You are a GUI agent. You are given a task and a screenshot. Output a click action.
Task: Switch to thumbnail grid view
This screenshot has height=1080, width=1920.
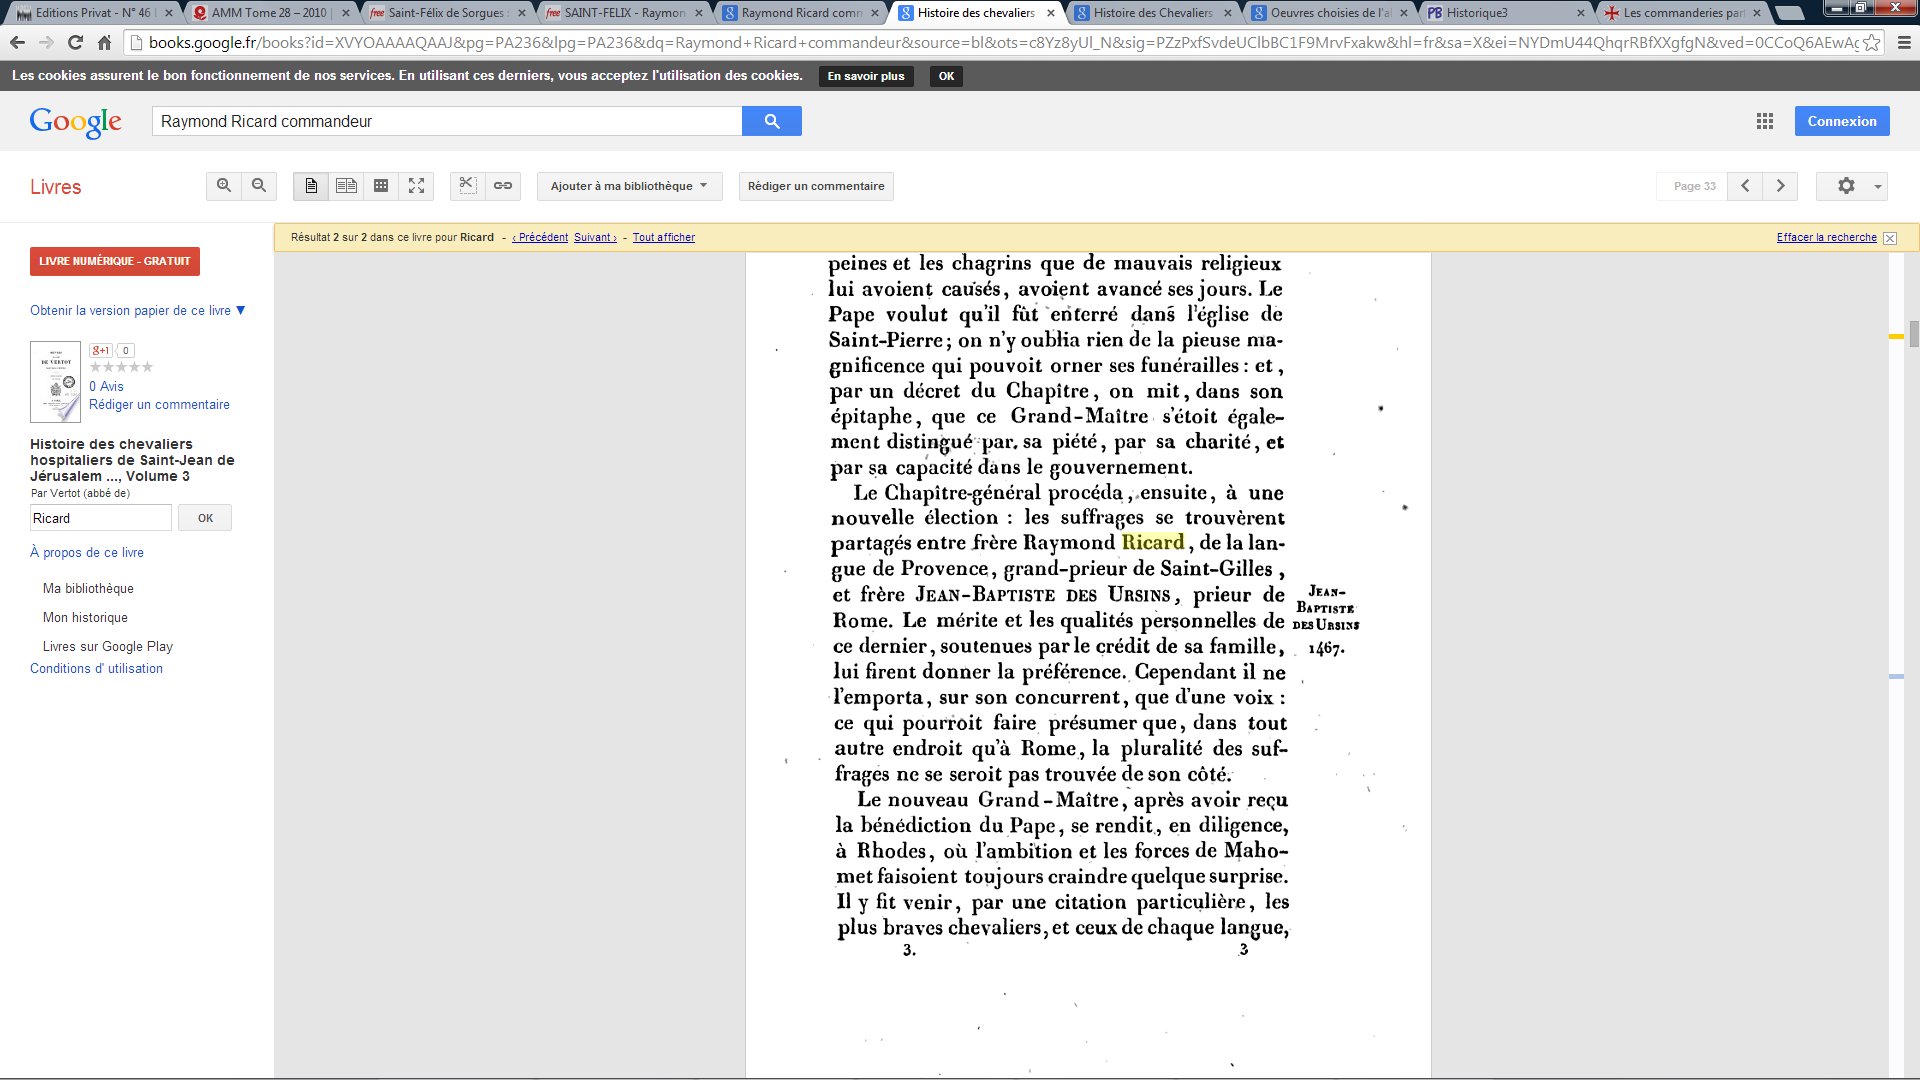coord(381,186)
